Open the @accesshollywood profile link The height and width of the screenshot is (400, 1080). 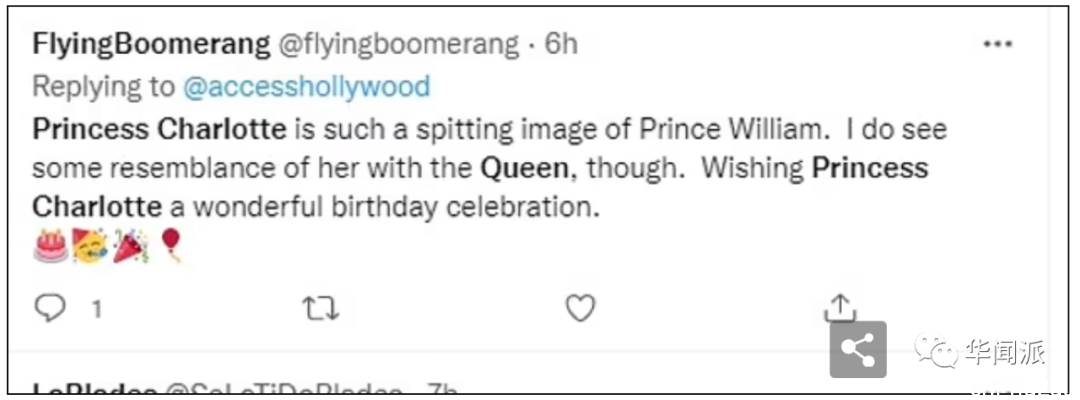[x=307, y=87]
